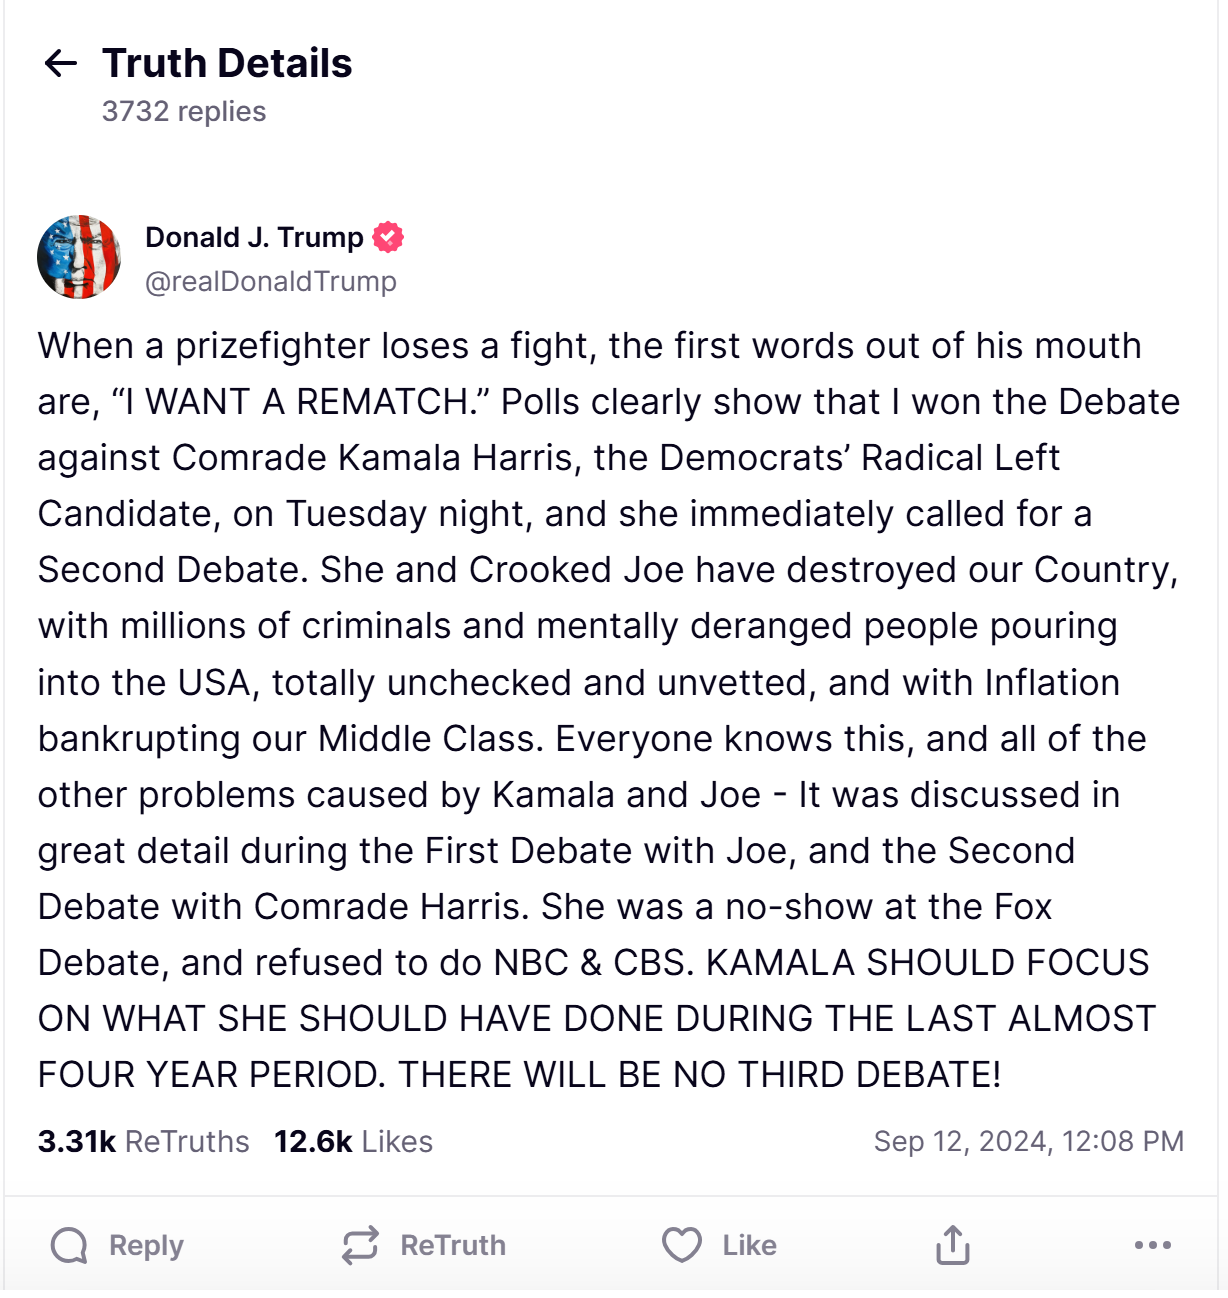The width and height of the screenshot is (1228, 1298).
Task: Click the red verified badge checkmark
Action: tap(388, 237)
